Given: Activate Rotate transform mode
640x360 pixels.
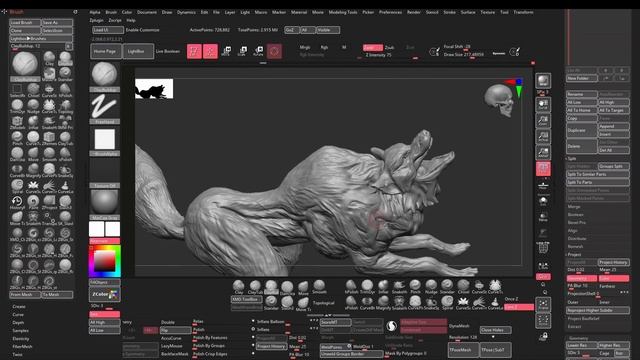Looking at the screenshot, I should [258, 51].
